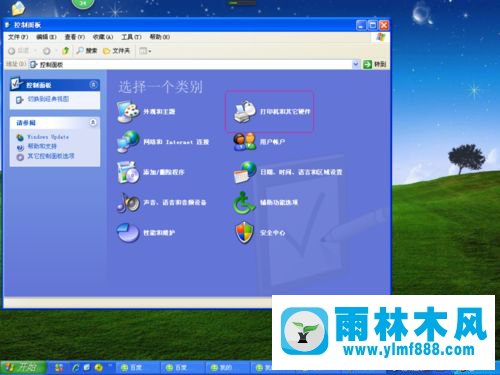Screen dimensions: 500x375
Task: Open the File (文件) menu
Action: (x=18, y=37)
